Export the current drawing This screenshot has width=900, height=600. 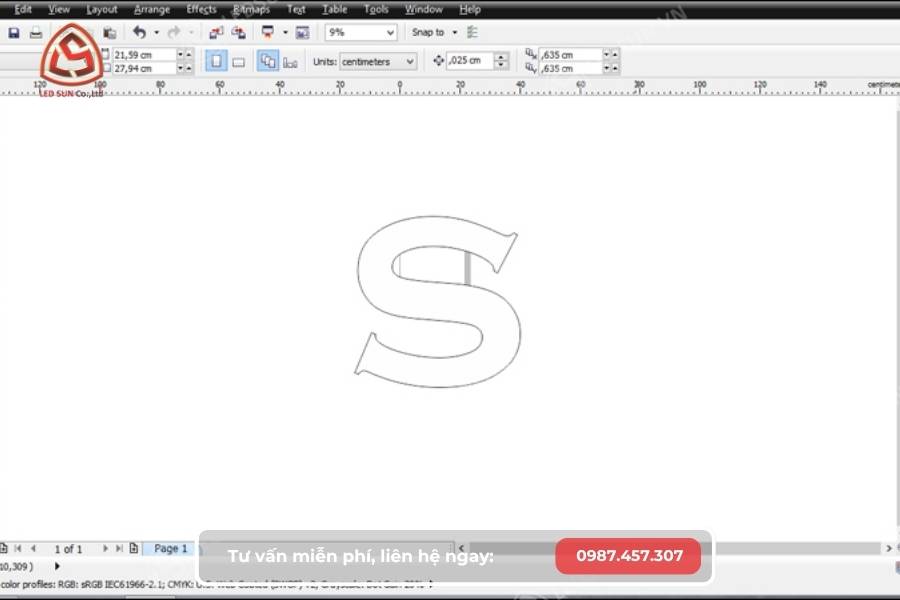pos(240,32)
